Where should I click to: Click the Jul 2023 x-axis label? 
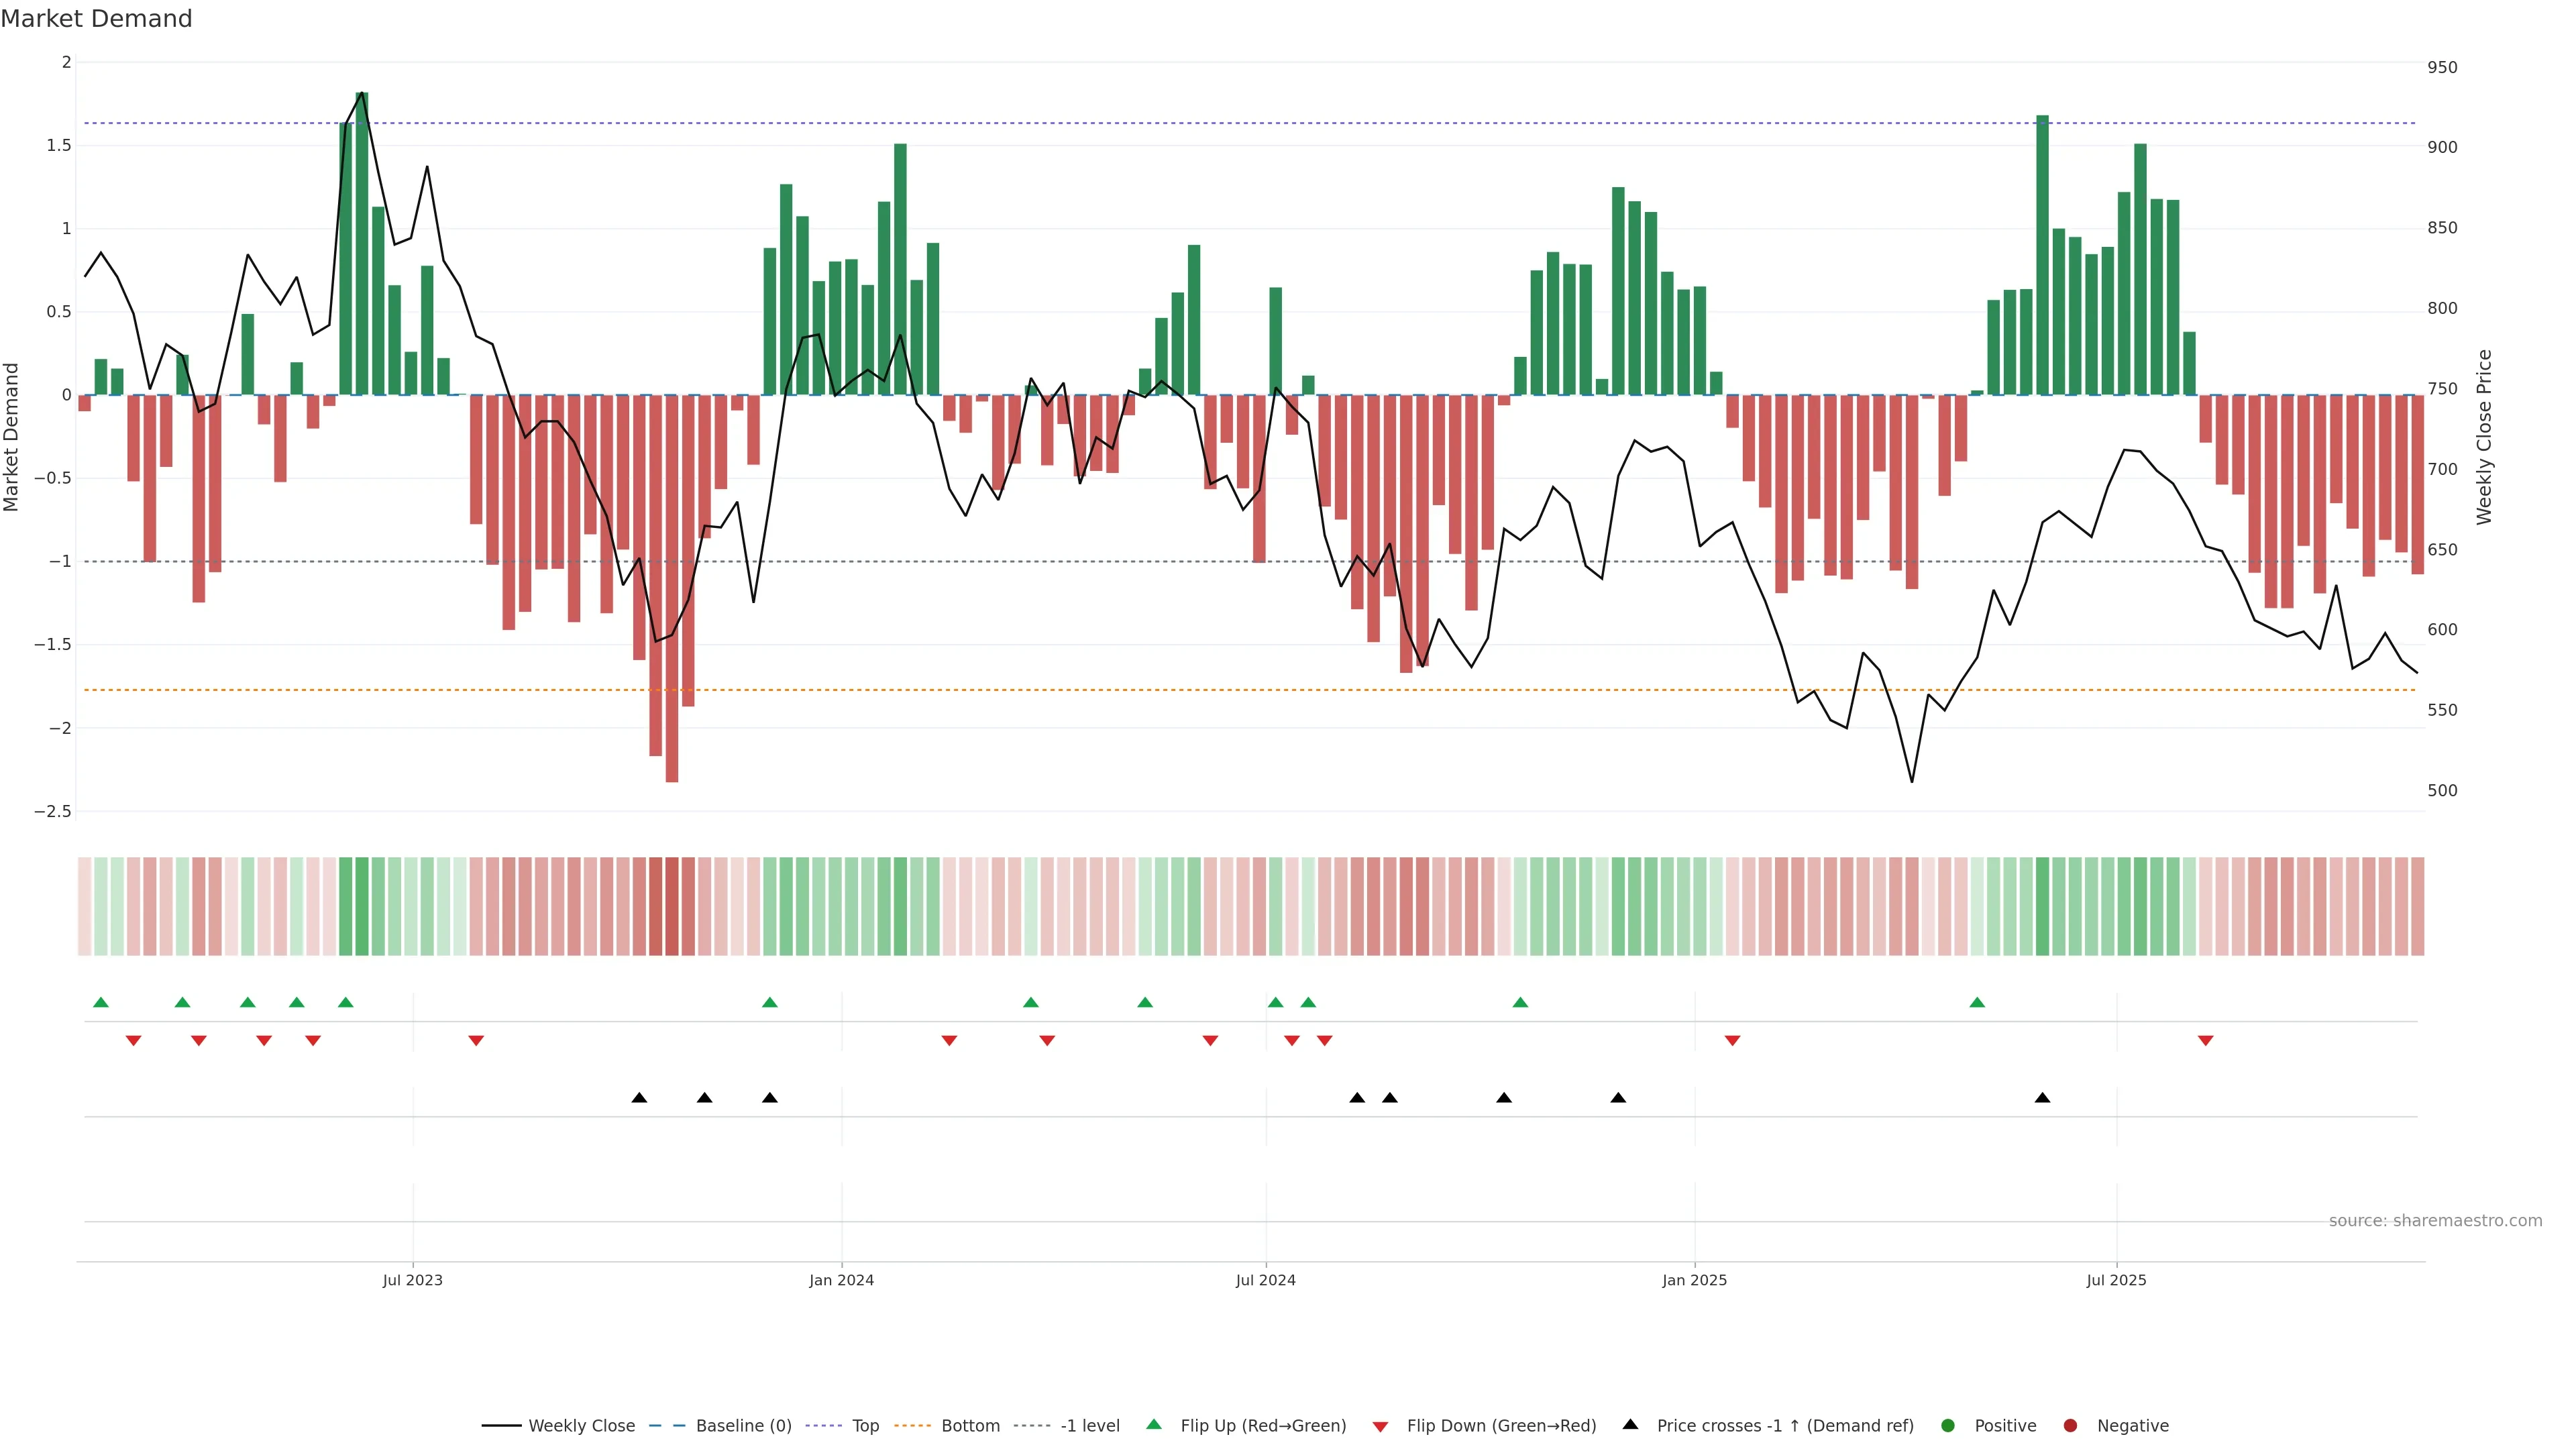pos(412,1280)
